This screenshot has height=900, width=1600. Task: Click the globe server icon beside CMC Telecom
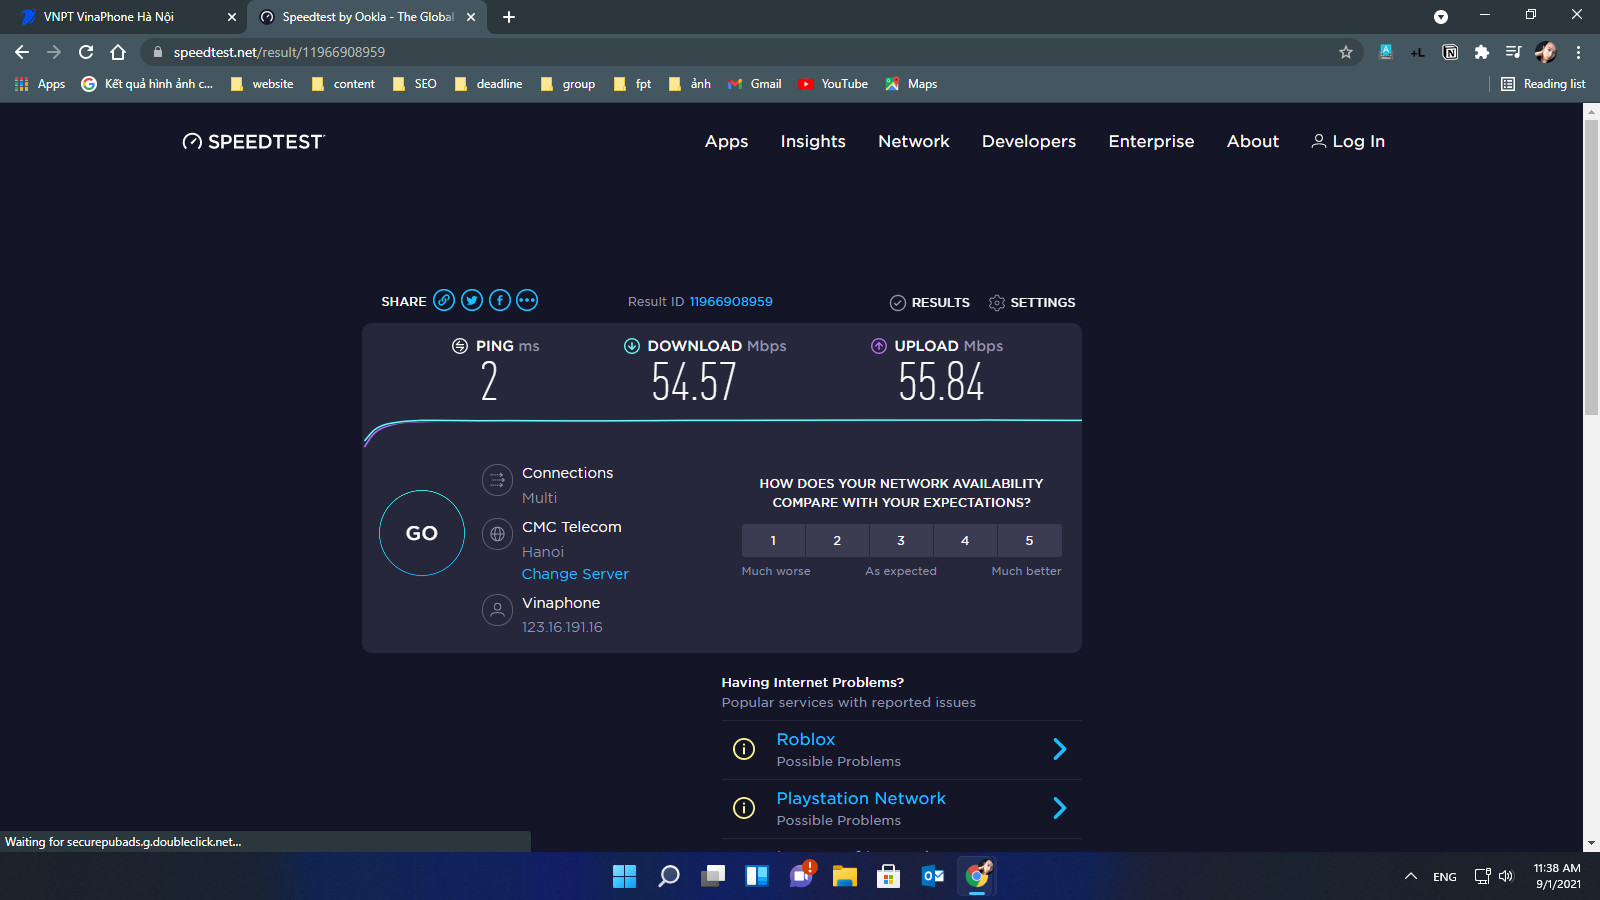tap(497, 534)
